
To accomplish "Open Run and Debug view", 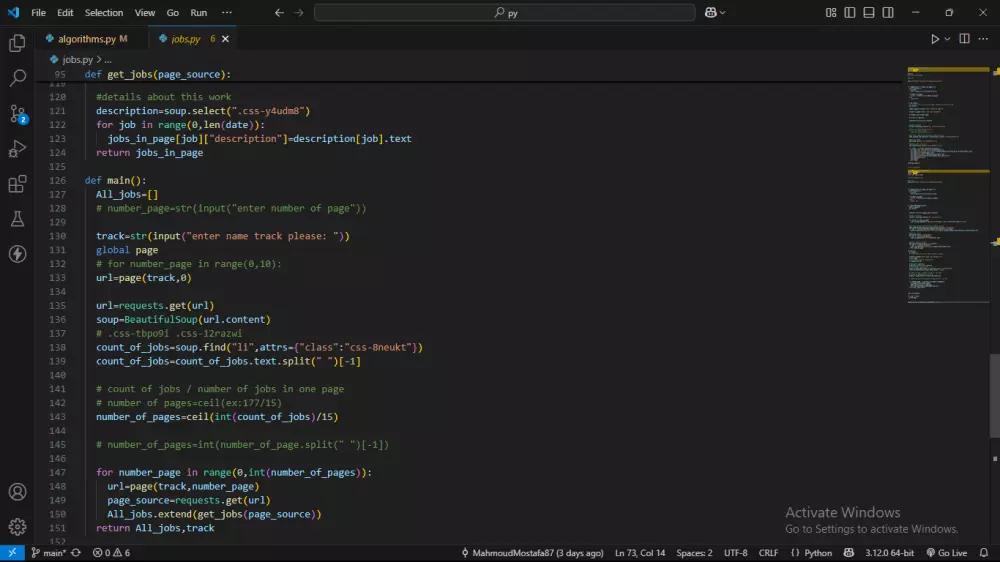I will (17, 149).
